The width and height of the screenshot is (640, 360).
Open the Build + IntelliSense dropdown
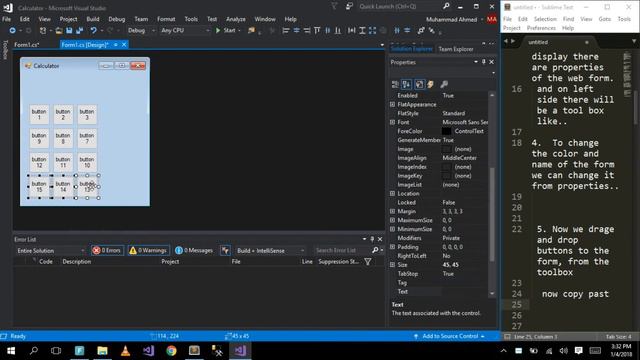[270, 251]
